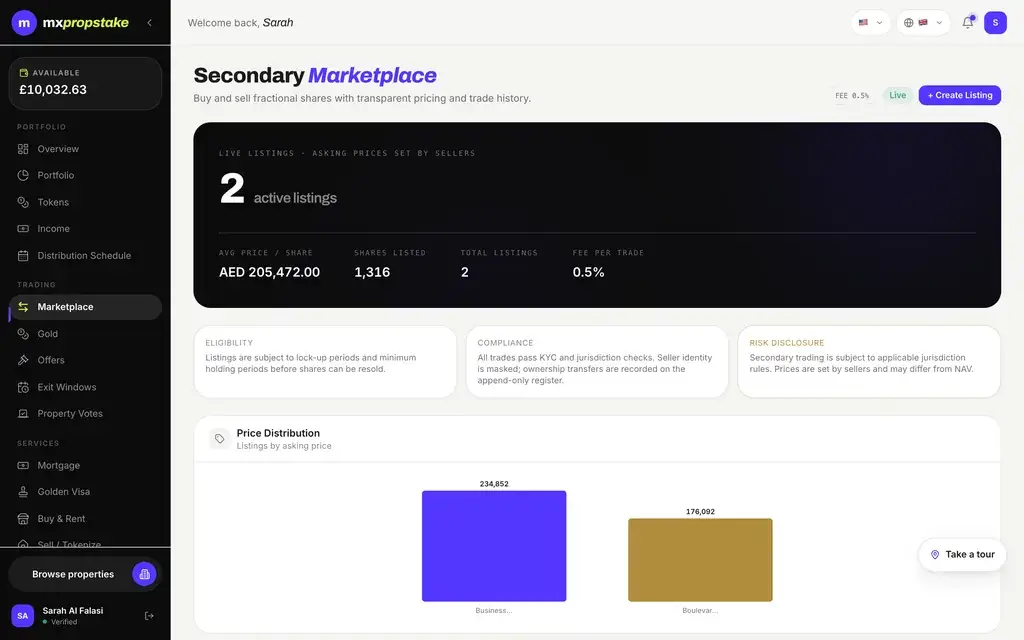
Task: Open the Mortgage service
Action: pos(85,466)
